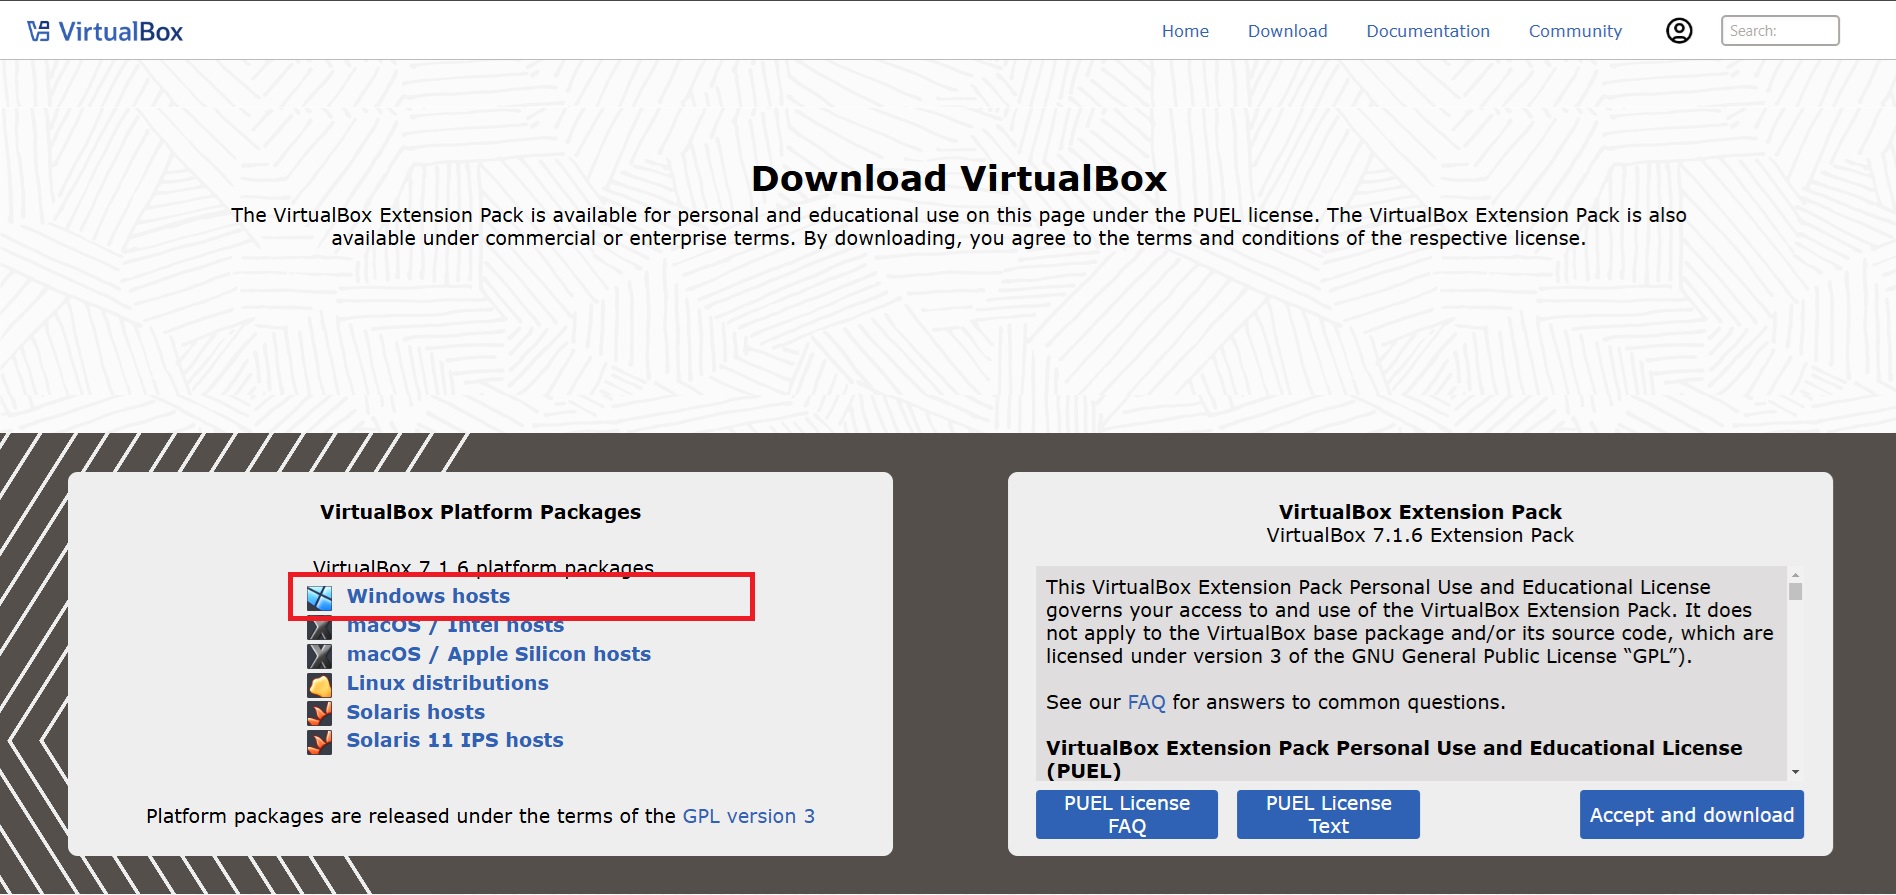The image size is (1896, 895).
Task: Click license box scroll down arrow
Action: click(1795, 772)
